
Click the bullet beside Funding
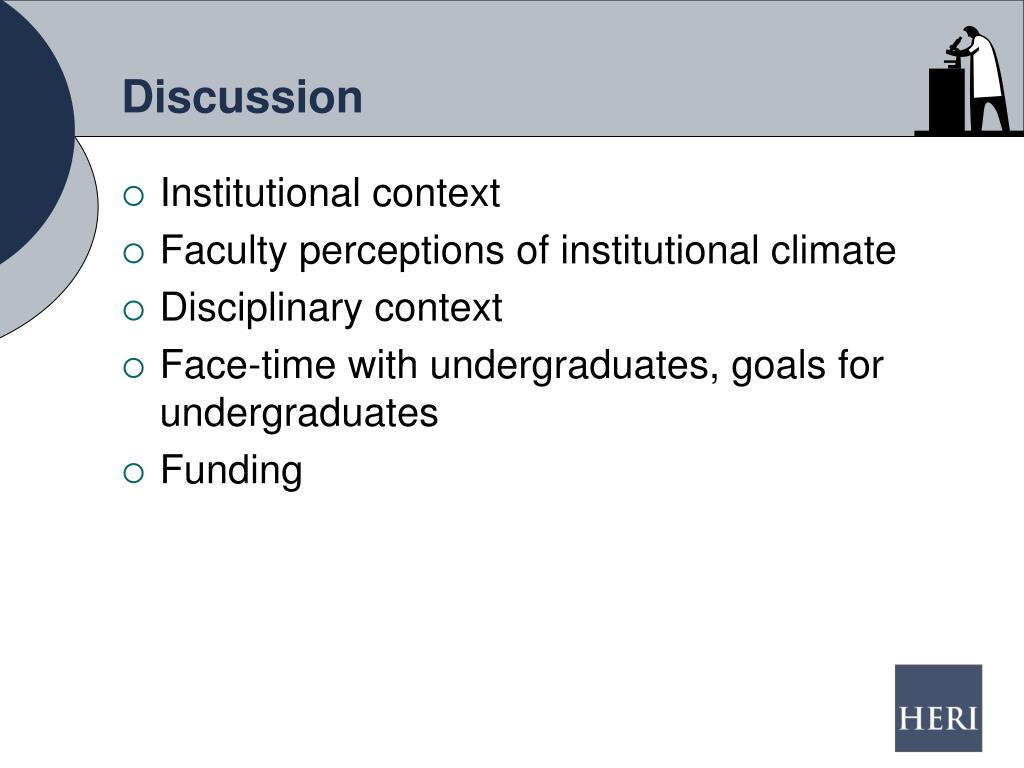tap(133, 473)
